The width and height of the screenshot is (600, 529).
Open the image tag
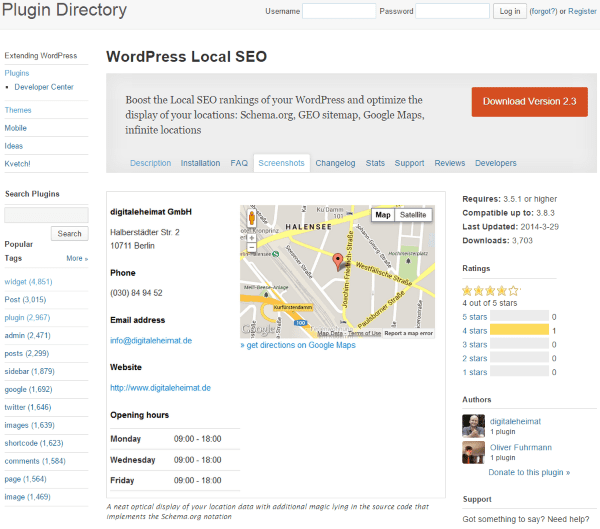28,497
